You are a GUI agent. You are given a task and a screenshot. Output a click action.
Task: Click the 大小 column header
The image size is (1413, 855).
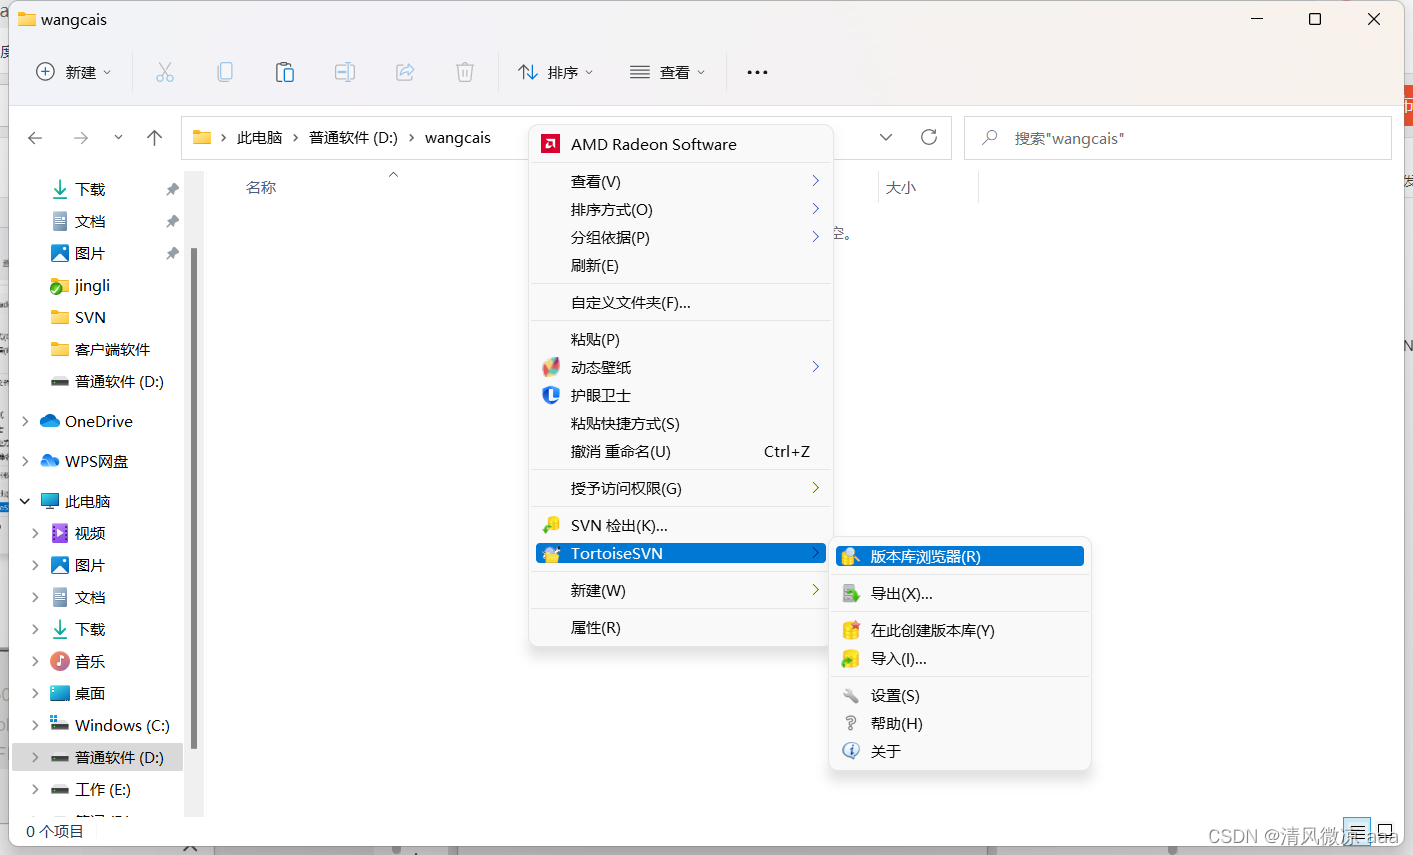(x=900, y=187)
